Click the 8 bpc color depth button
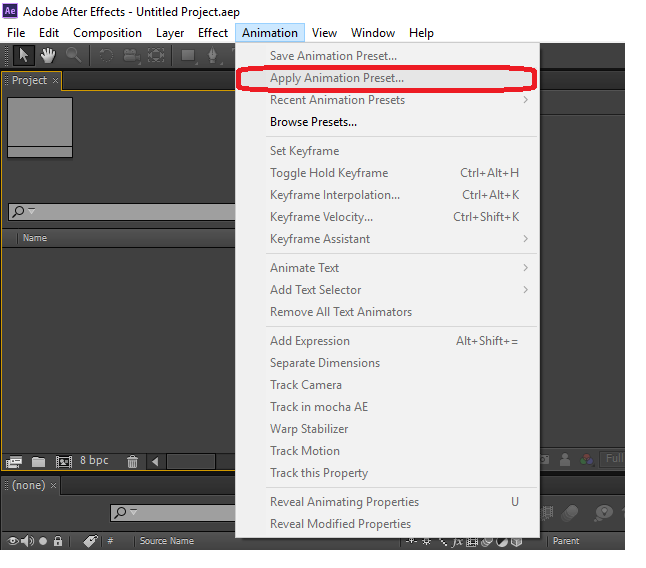 tap(94, 460)
